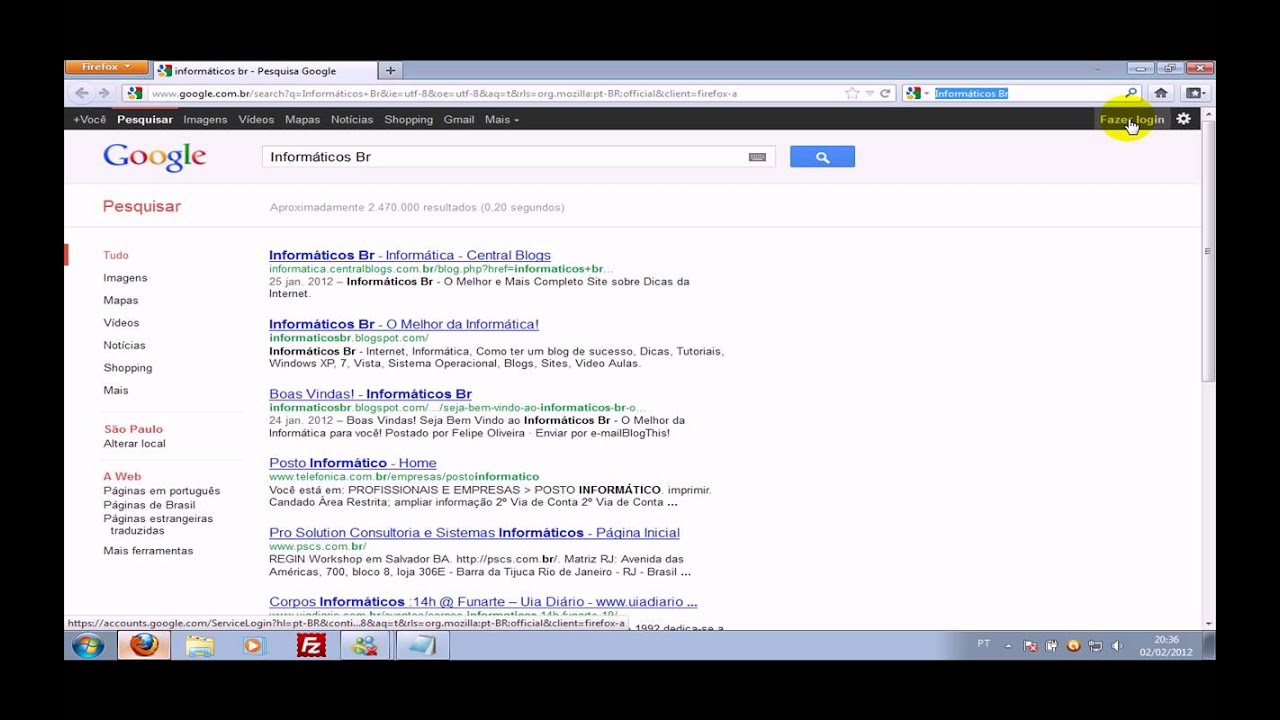
Task: Click the Google logo
Action: 154,157
